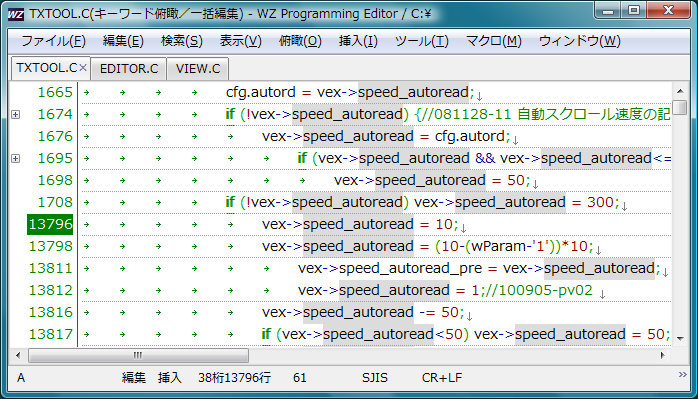Open the 編集(E) menu

point(123,41)
